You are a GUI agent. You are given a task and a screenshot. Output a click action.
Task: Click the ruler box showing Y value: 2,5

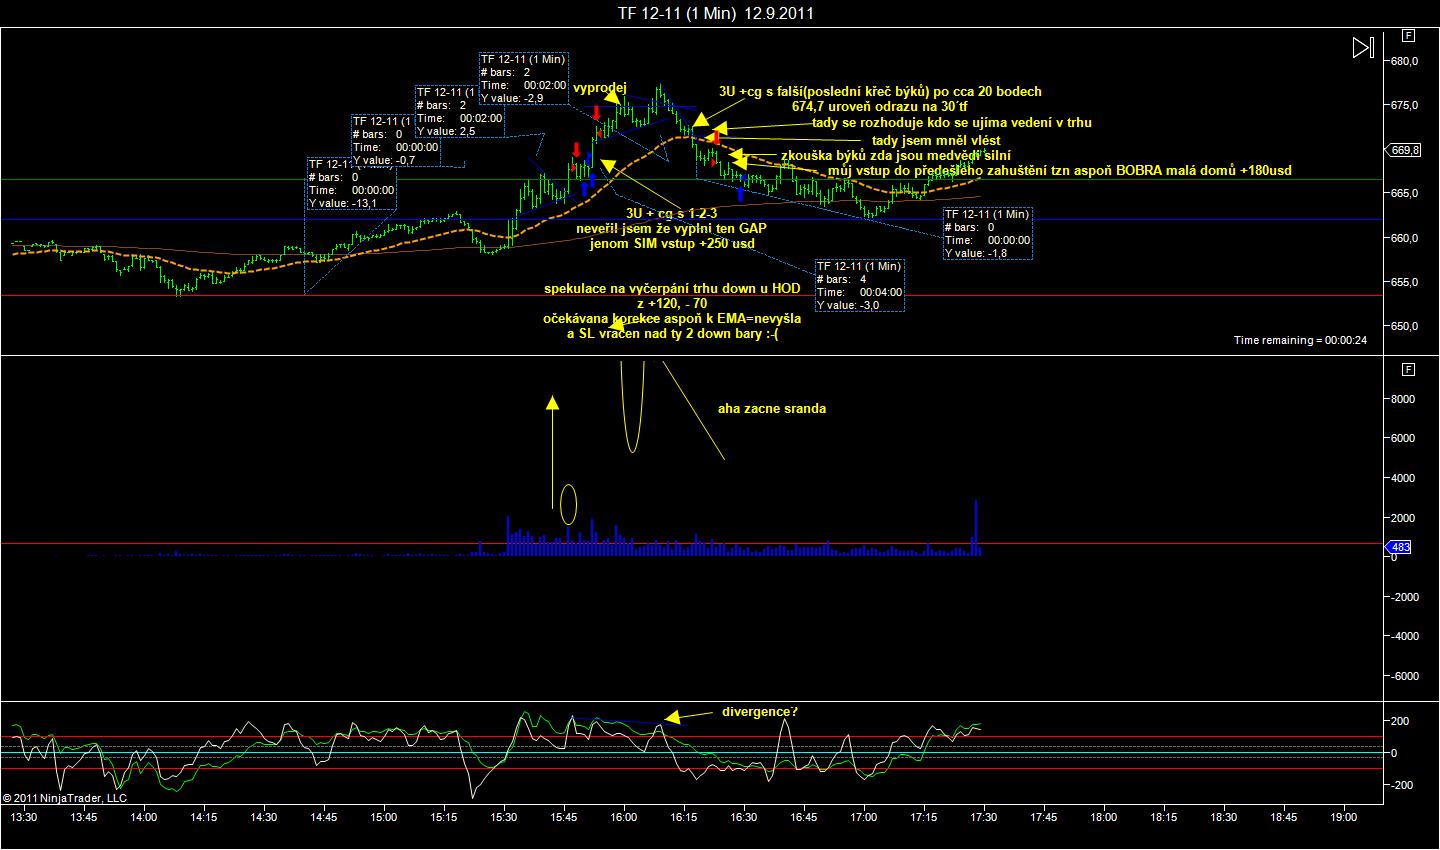(x=459, y=111)
